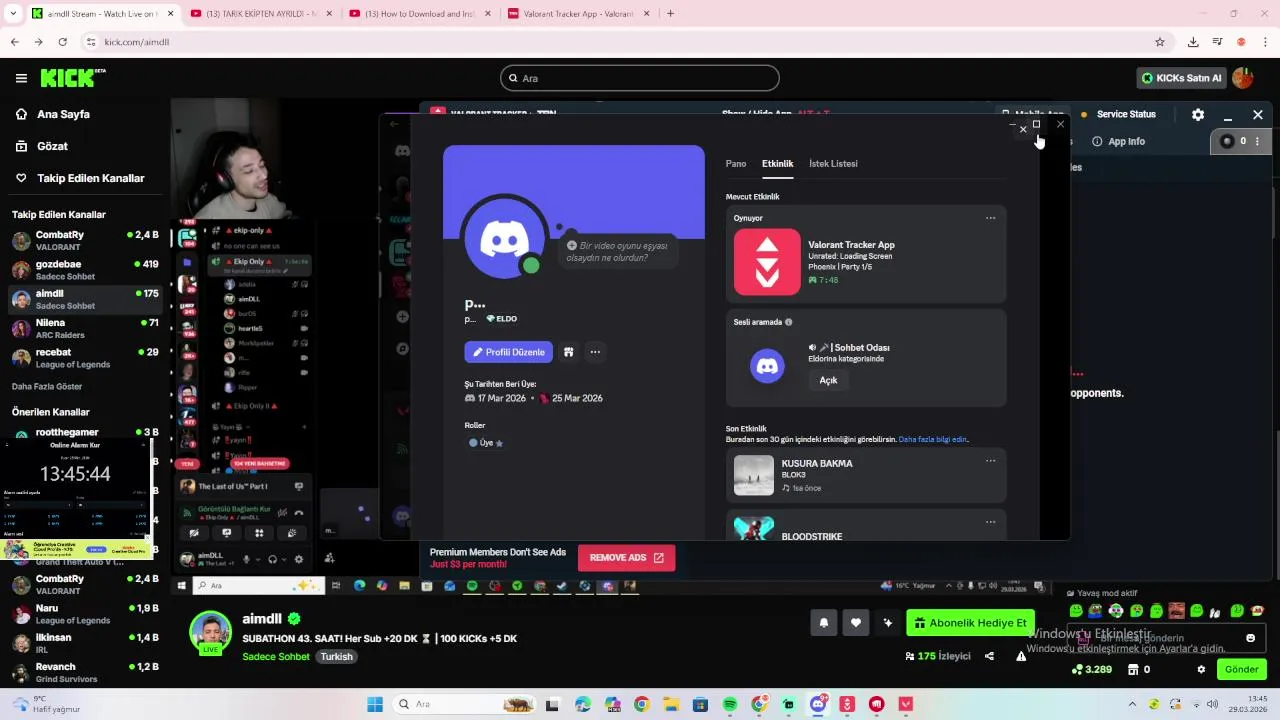This screenshot has height=720, width=1280.
Task: Click the Üye role chip
Action: [x=486, y=443]
